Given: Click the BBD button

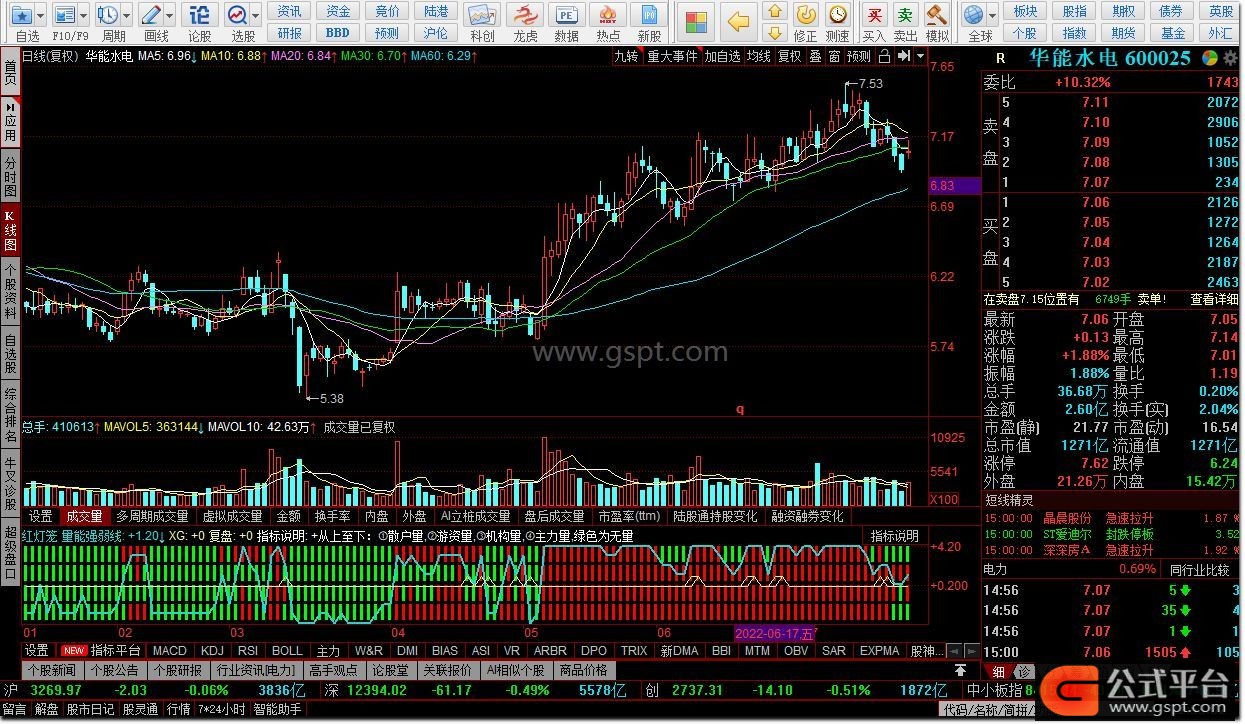Looking at the screenshot, I should (338, 32).
